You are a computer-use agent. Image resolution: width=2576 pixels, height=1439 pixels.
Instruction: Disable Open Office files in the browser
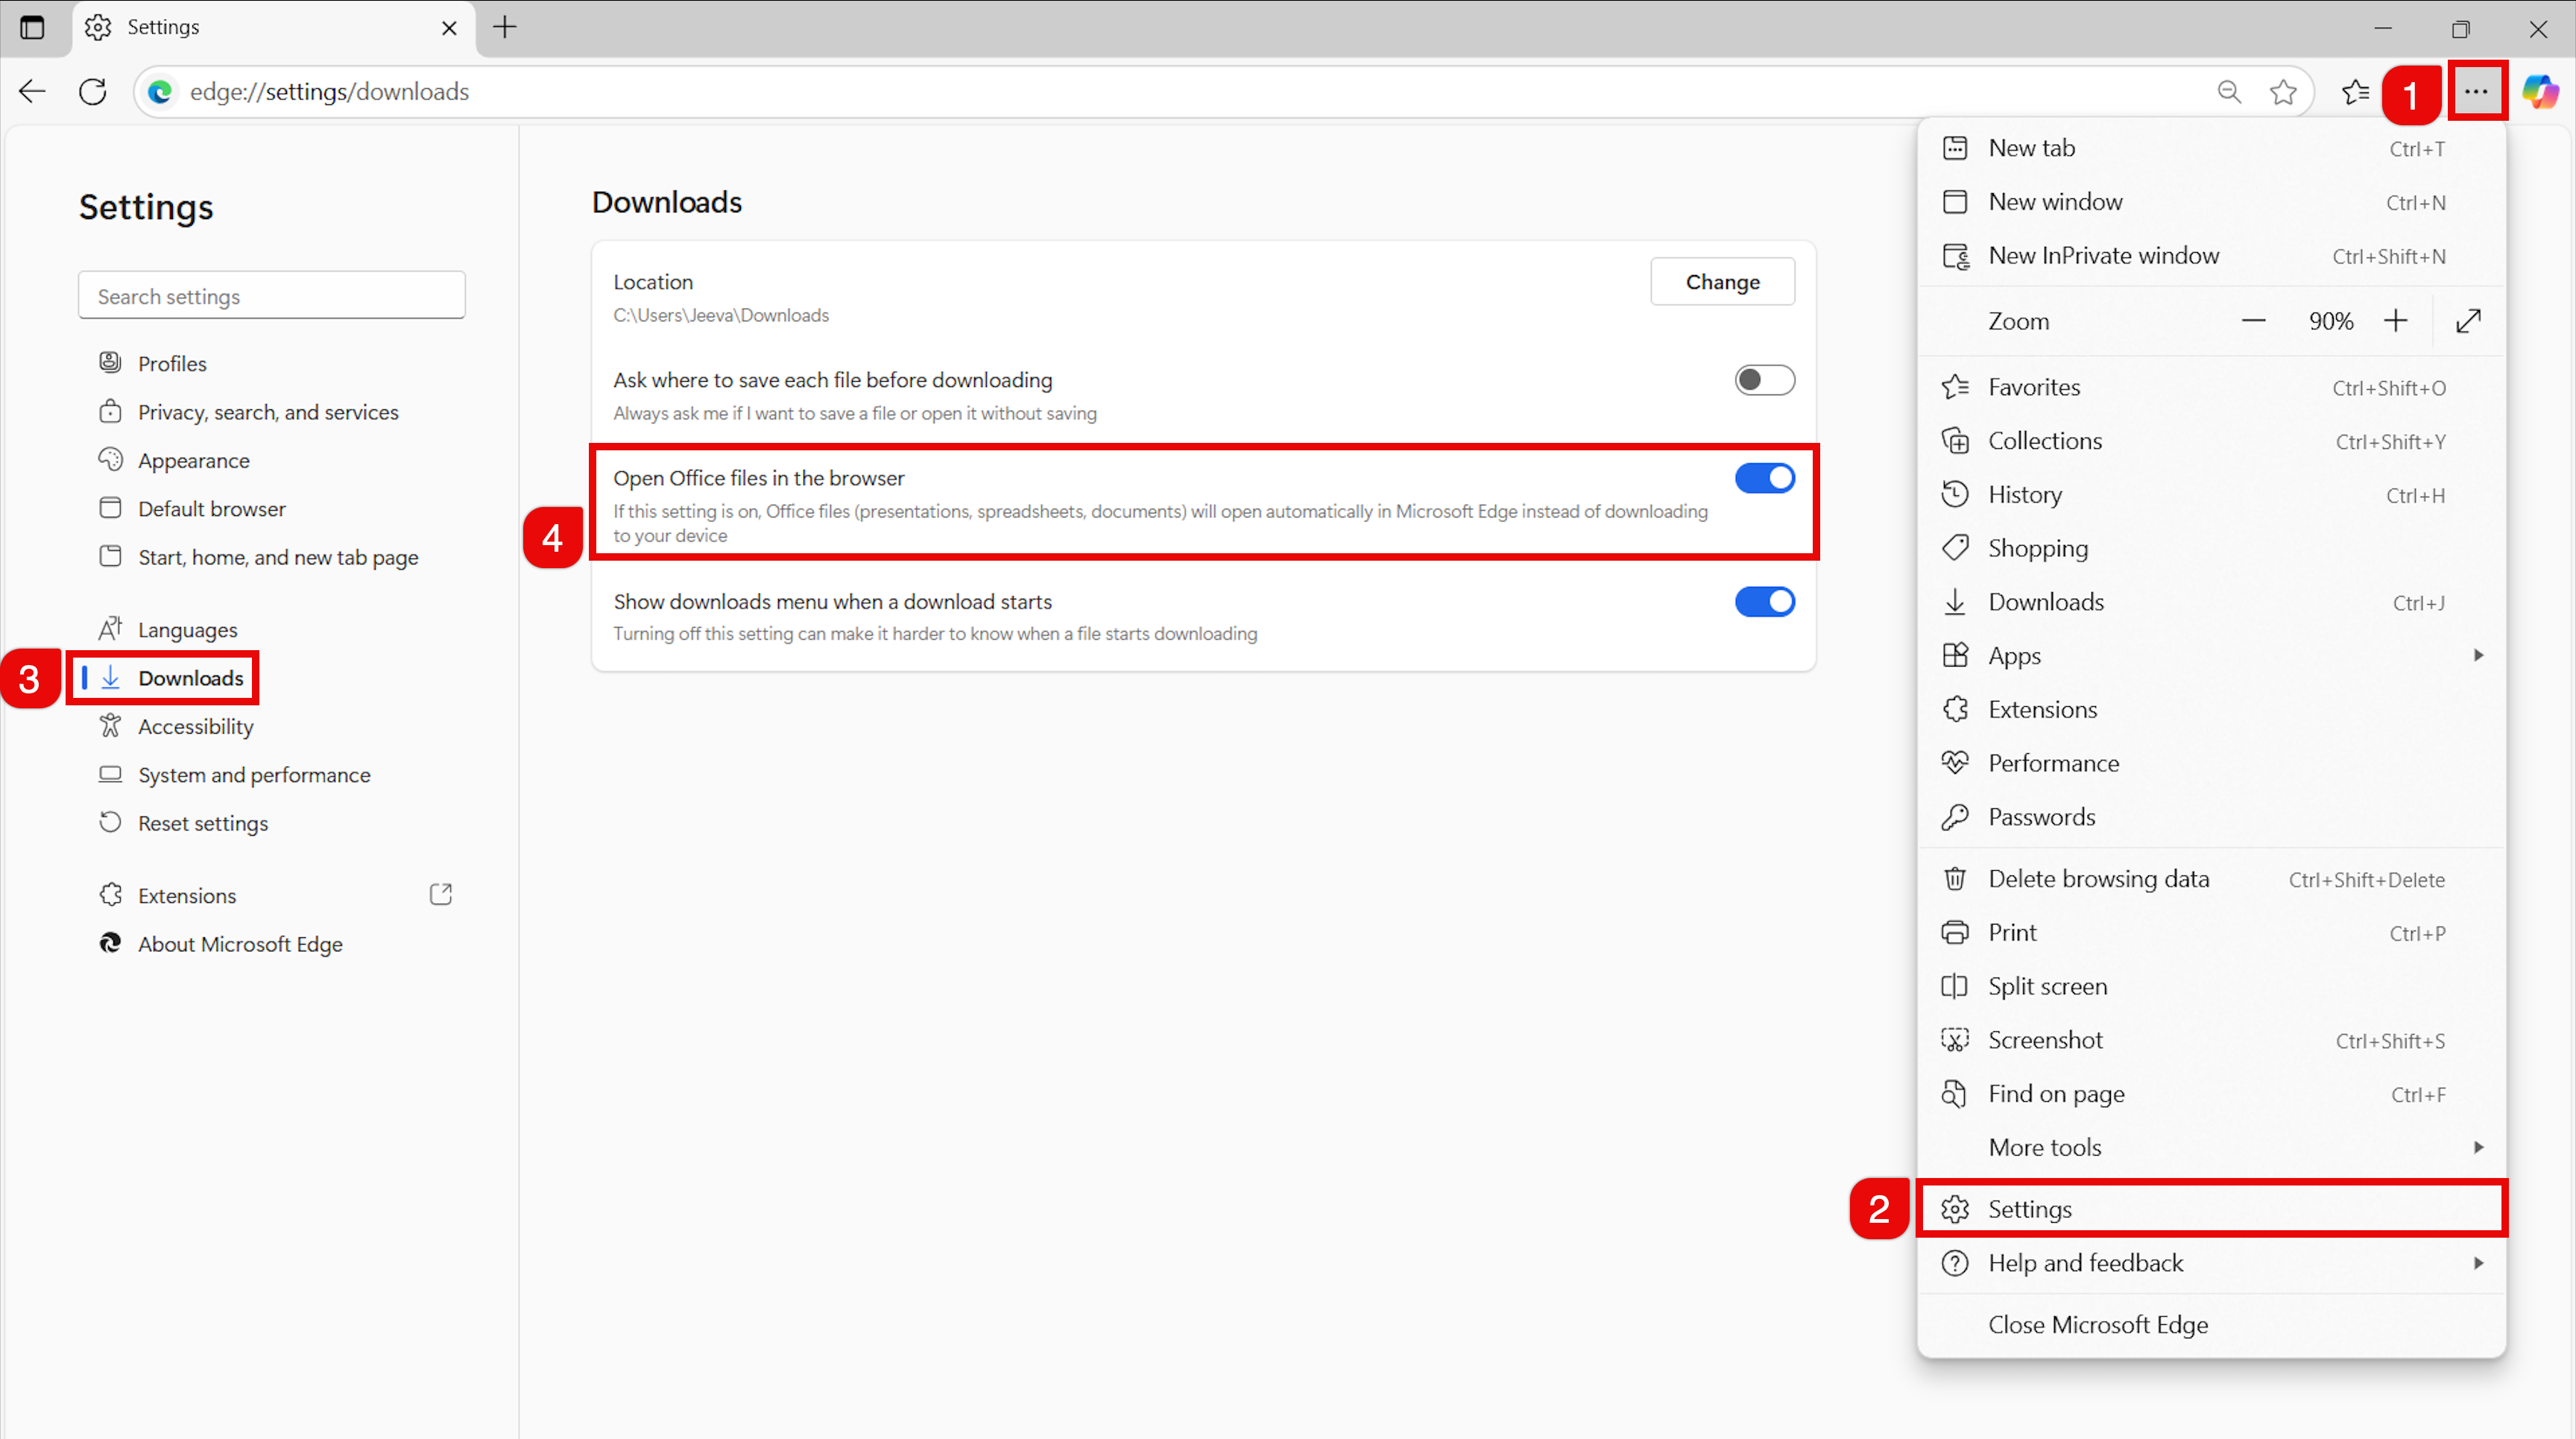[x=1764, y=478]
